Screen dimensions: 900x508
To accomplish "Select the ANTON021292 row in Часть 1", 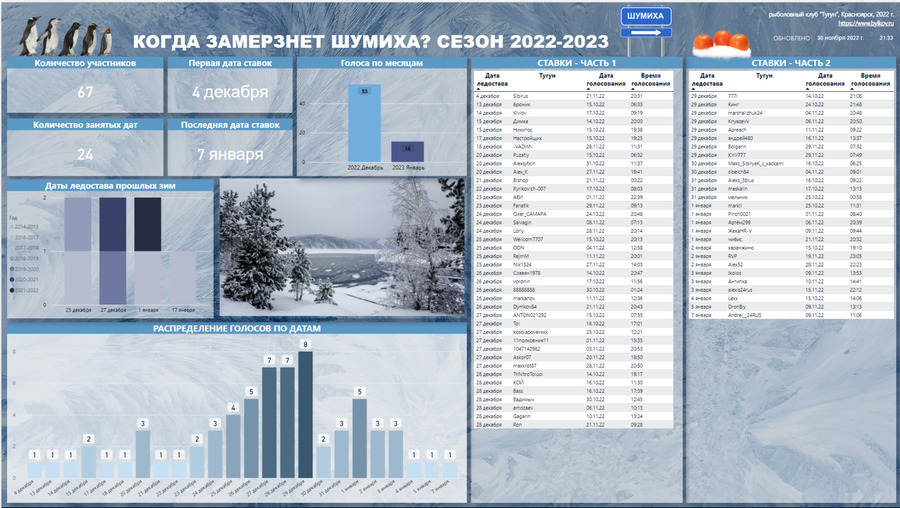I will (573, 315).
